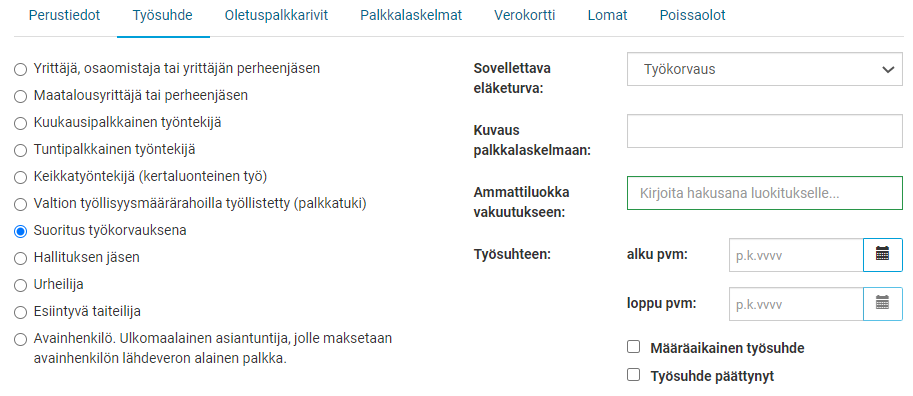Expand the Sovellettava eläketurva dropdown
This screenshot has width=913, height=396.
765,69
